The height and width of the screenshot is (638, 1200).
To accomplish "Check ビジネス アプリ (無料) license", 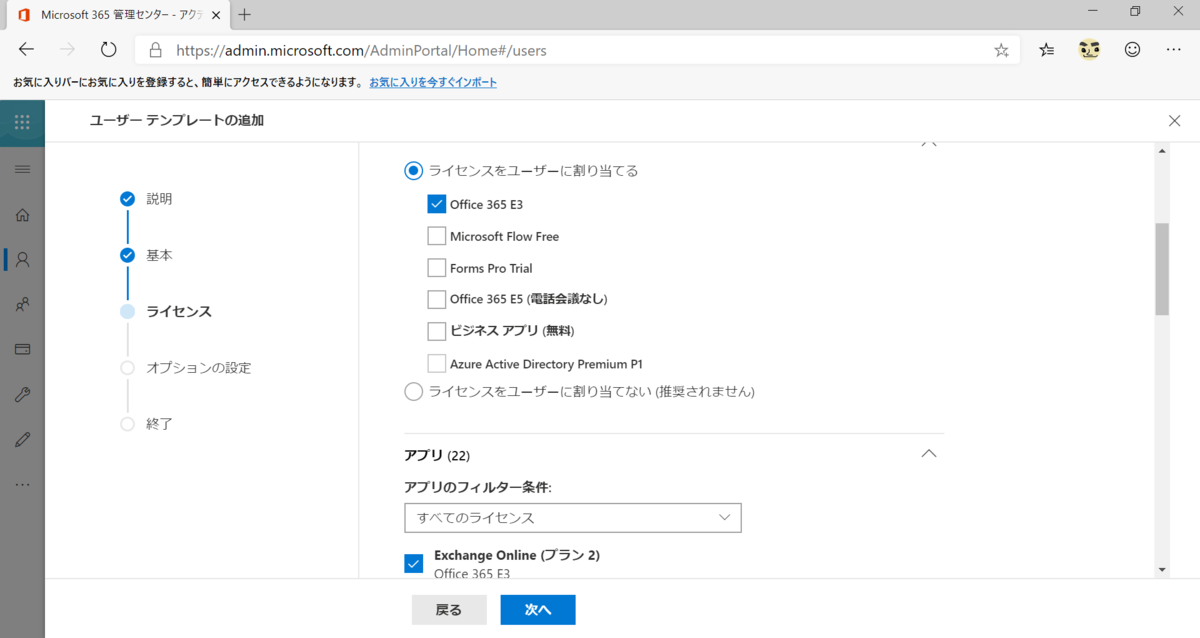I will pos(436,331).
